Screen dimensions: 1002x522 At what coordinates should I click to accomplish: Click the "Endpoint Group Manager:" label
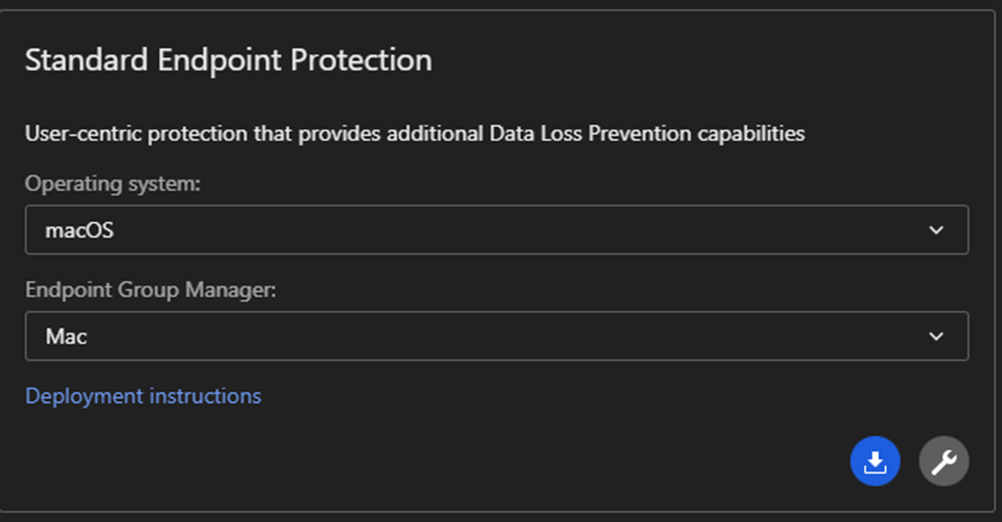150,291
